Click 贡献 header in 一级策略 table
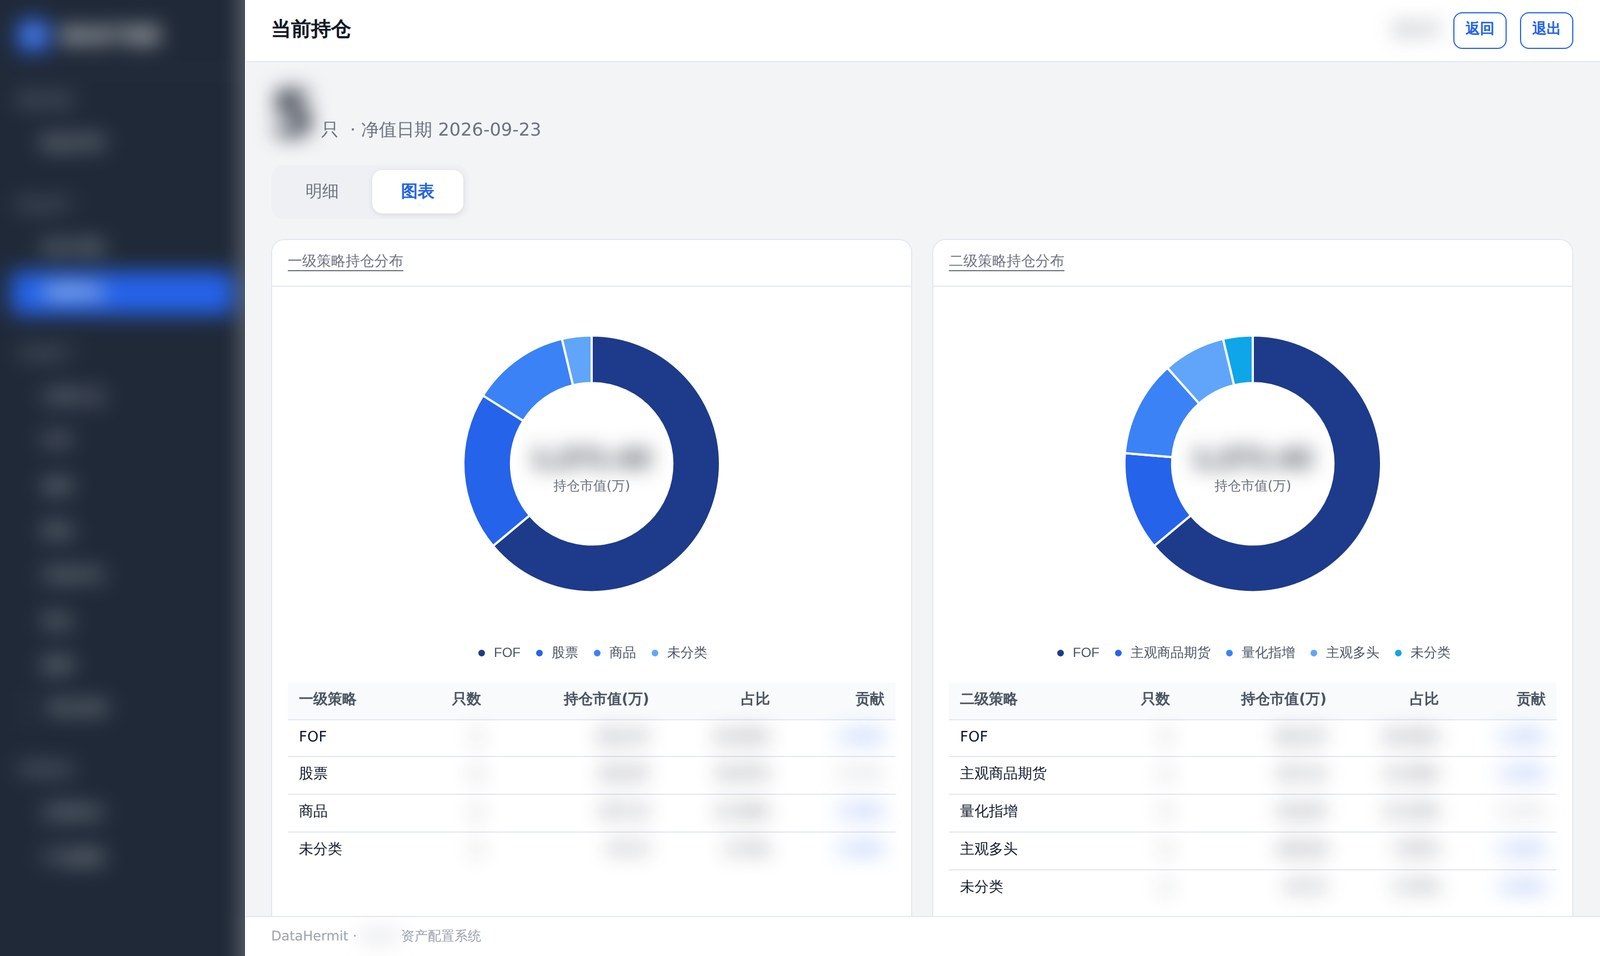Image resolution: width=1600 pixels, height=956 pixels. click(870, 699)
